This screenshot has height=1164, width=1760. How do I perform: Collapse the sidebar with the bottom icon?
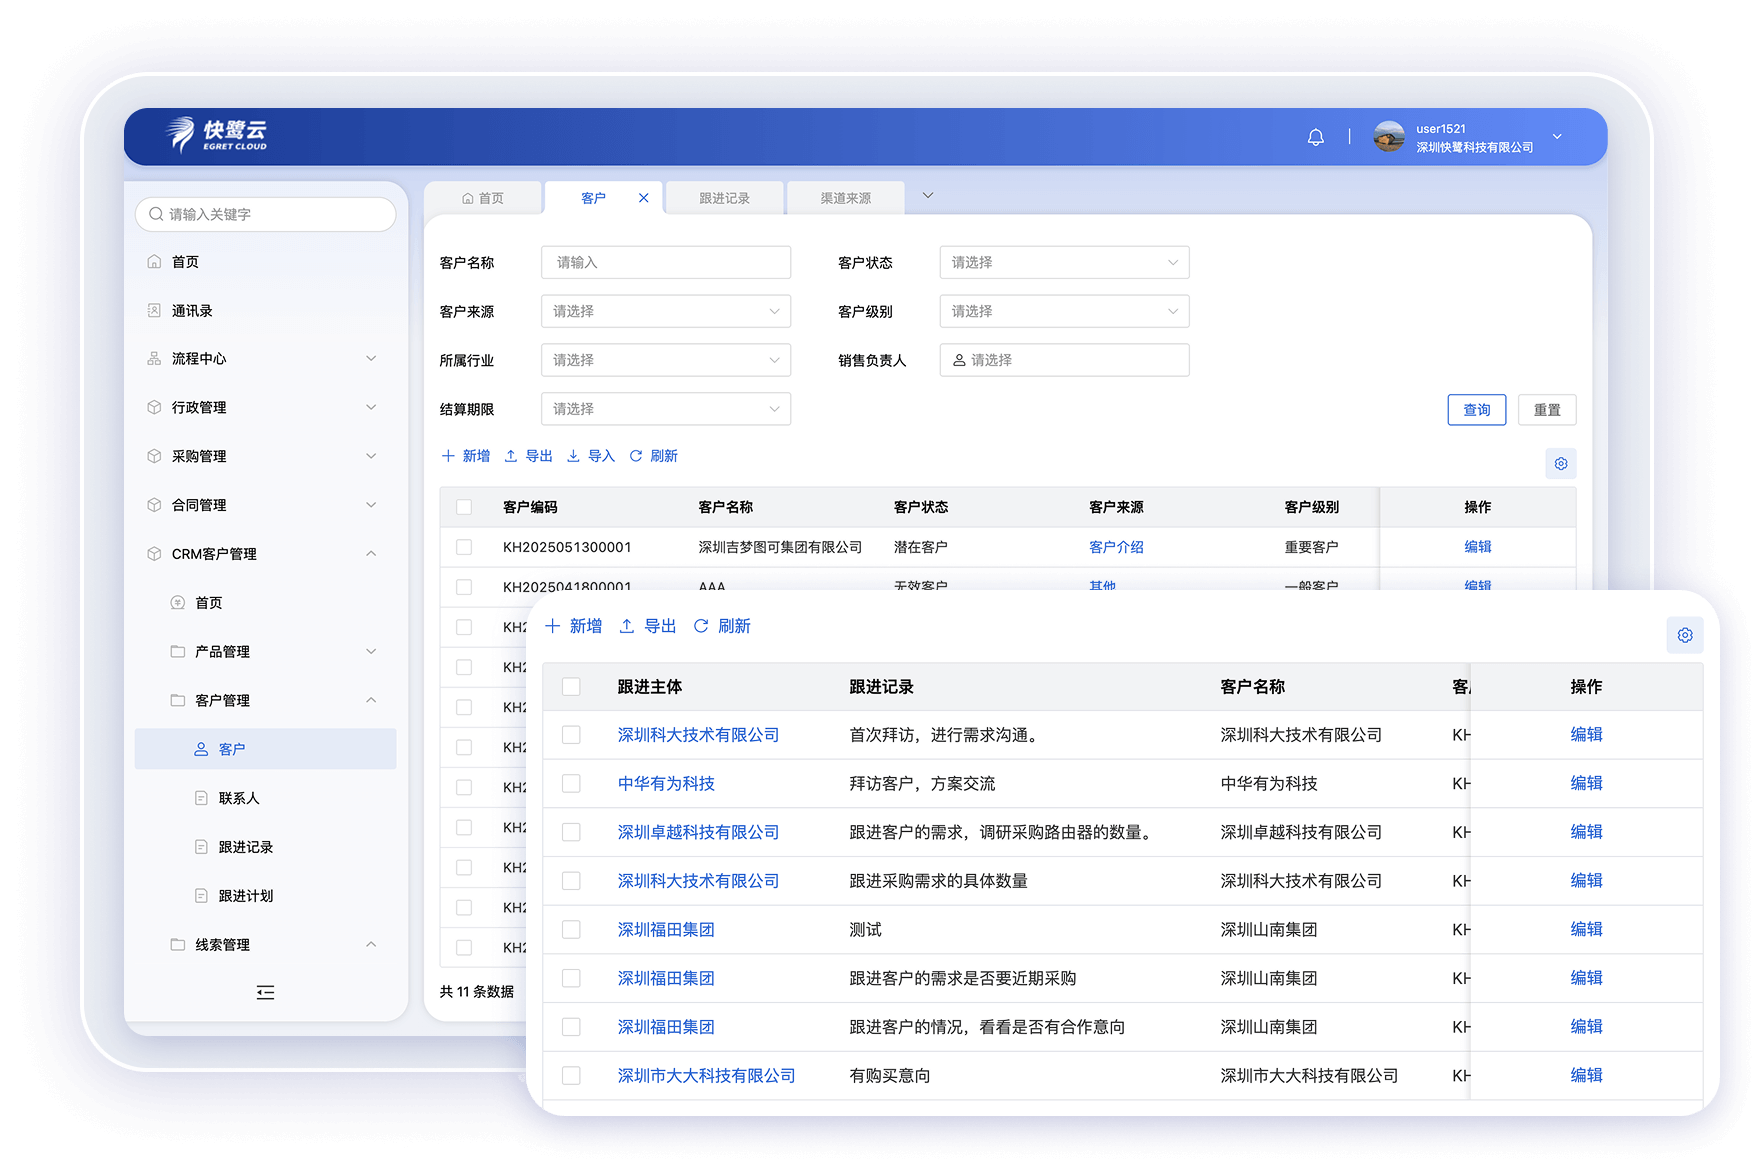click(x=265, y=991)
